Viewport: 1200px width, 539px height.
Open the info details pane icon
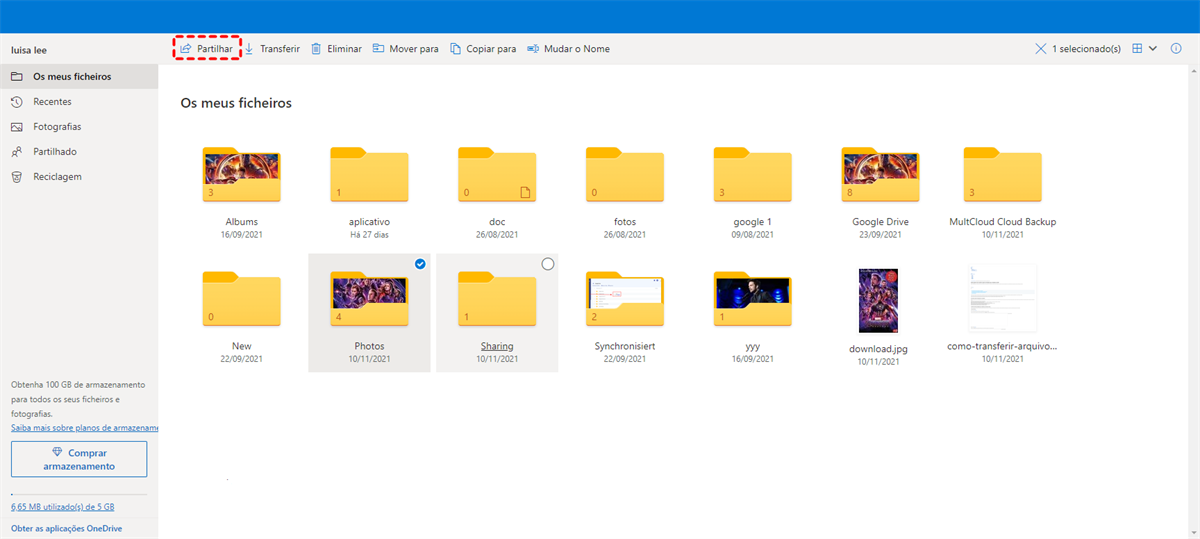[1175, 48]
